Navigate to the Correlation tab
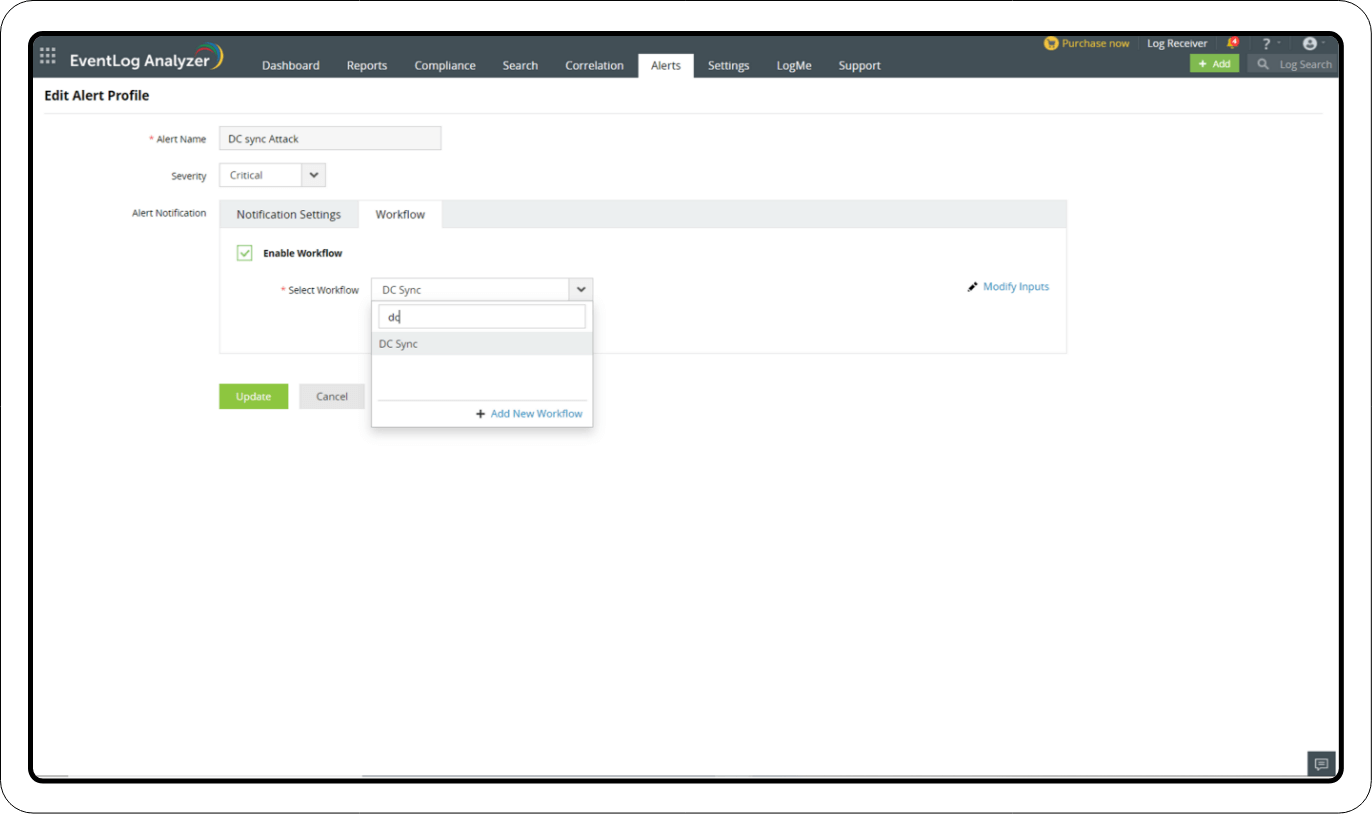Screen dimensions: 1372x814 594,66
